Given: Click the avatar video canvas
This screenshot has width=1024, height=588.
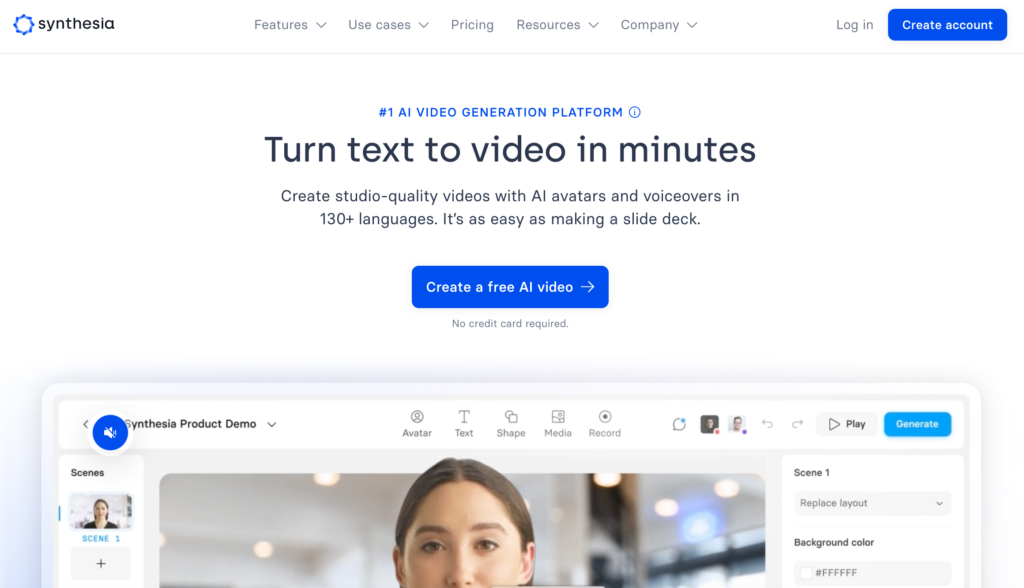Looking at the screenshot, I should point(462,531).
